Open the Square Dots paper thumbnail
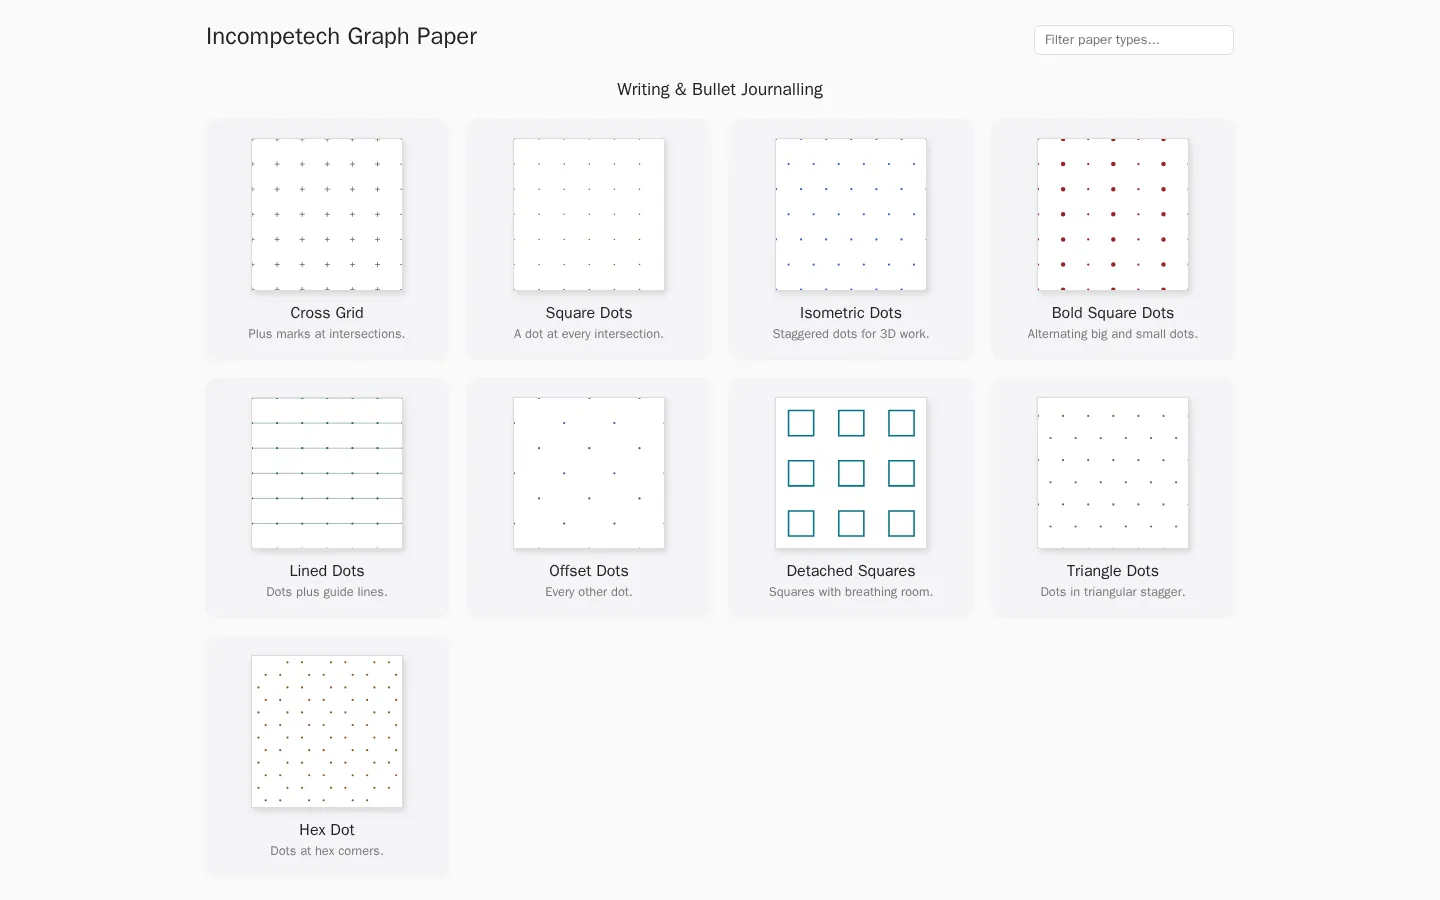Viewport: 1440px width, 900px height. tap(589, 215)
